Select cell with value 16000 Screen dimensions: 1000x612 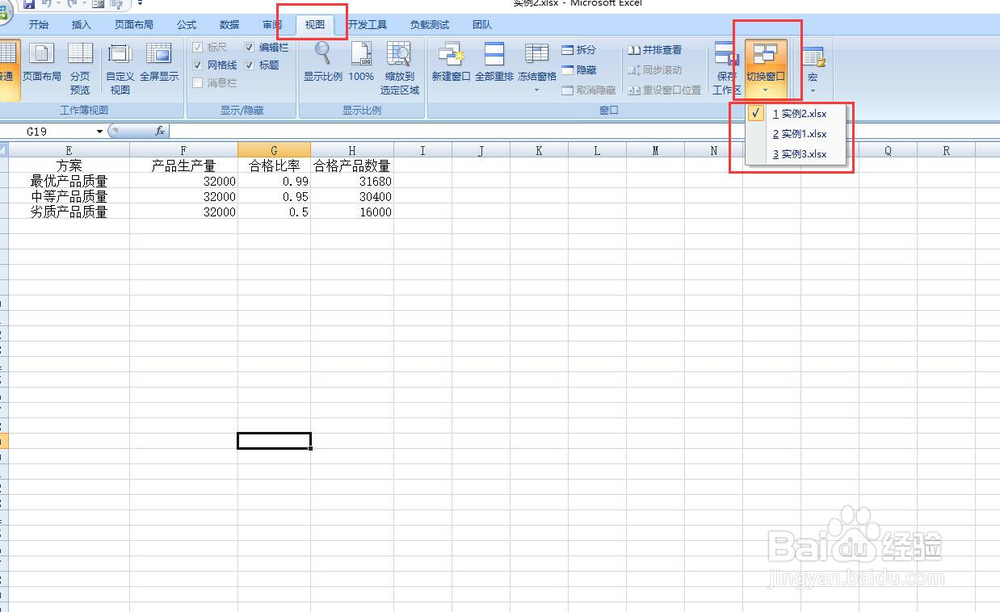[x=352, y=212]
